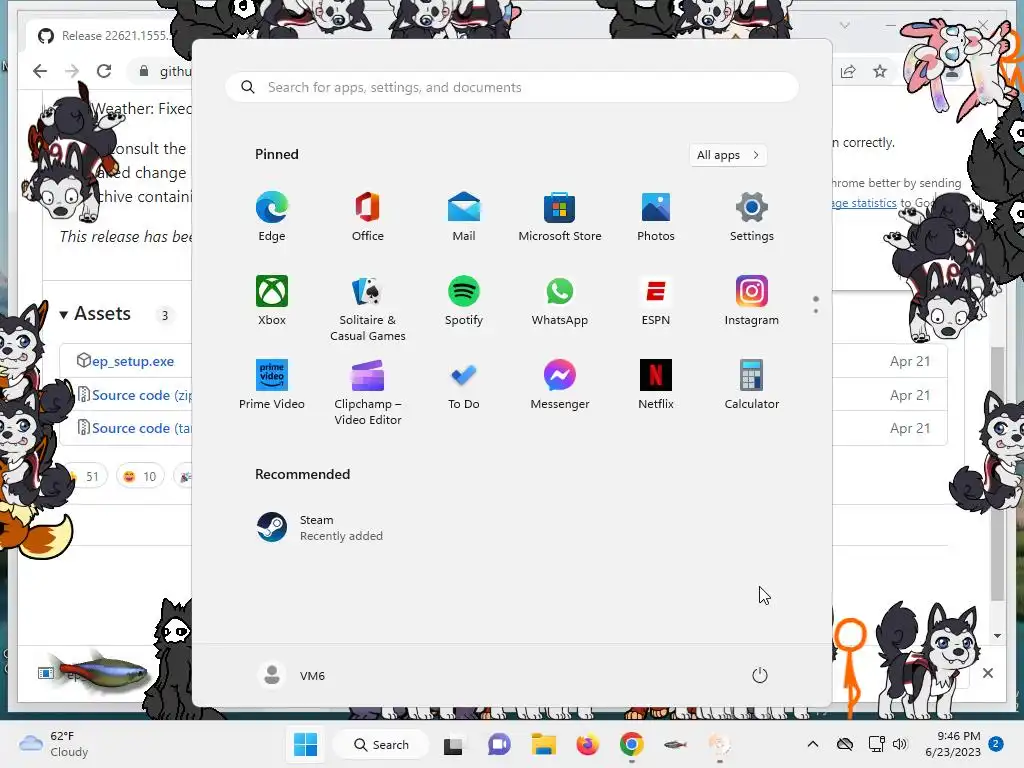Open WhatsApp pinned app
Screen dimensions: 1024x768
[x=560, y=301]
